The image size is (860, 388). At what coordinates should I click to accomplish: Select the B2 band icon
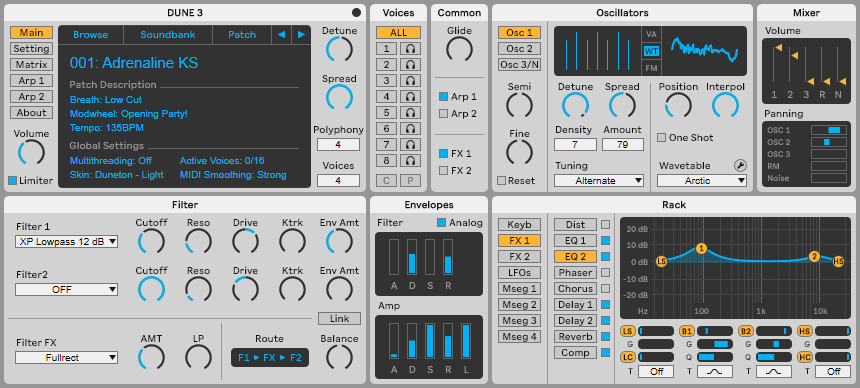746,331
